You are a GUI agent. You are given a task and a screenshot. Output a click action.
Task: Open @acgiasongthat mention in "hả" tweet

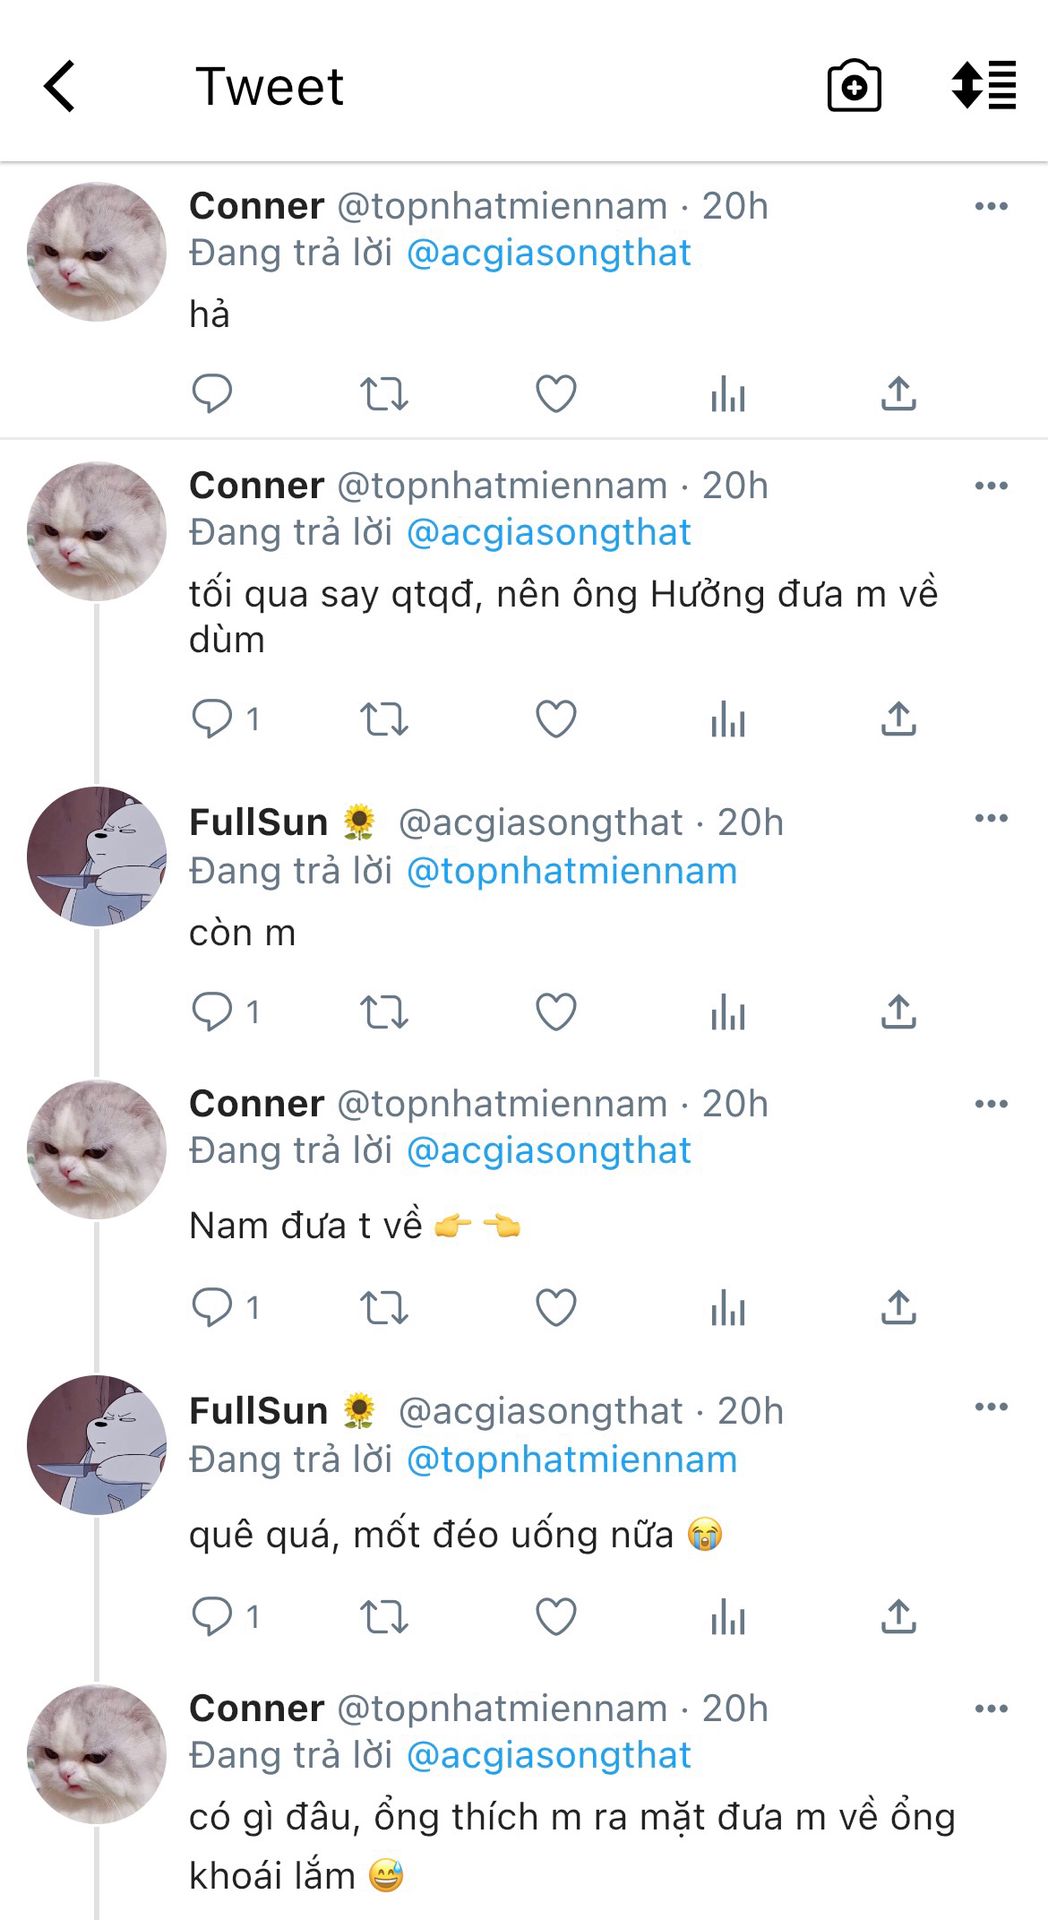[549, 253]
